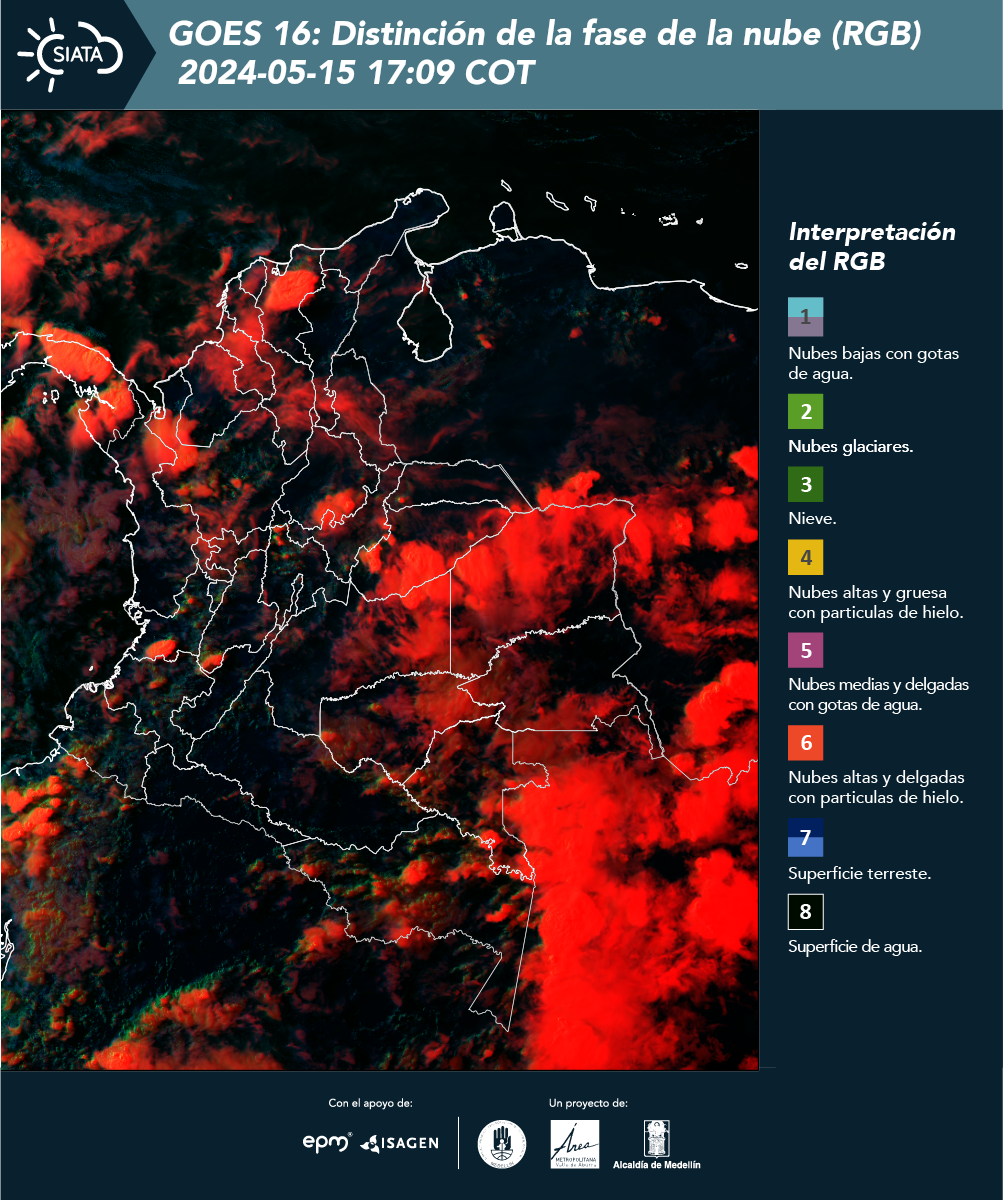Select the orange-red swatch number 6
Viewport: 1003px width, 1200px height.
coord(805,743)
